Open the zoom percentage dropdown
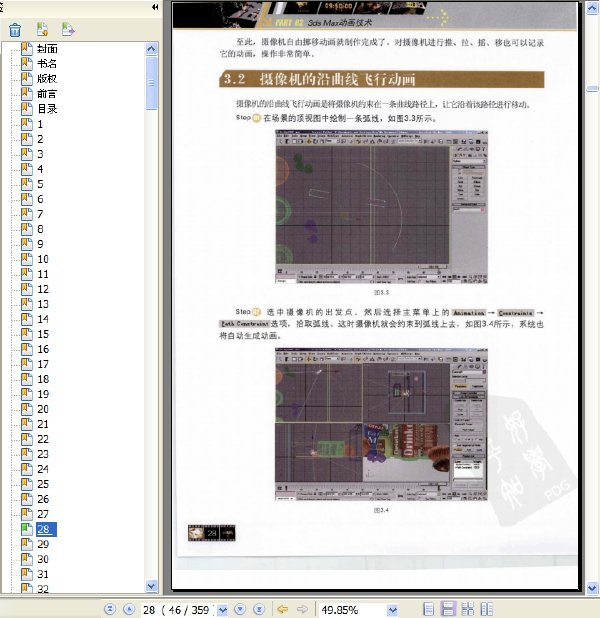This screenshot has height=618, width=600. [x=392, y=610]
